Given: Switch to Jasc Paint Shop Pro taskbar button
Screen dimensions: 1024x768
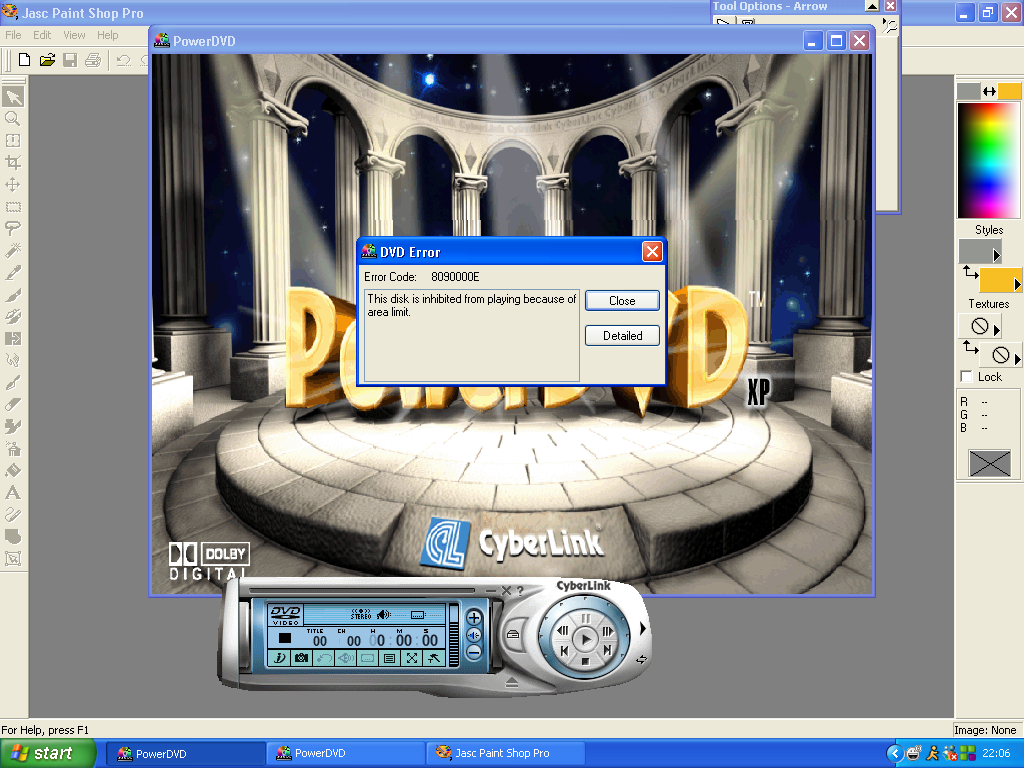Looking at the screenshot, I should click(x=505, y=754).
